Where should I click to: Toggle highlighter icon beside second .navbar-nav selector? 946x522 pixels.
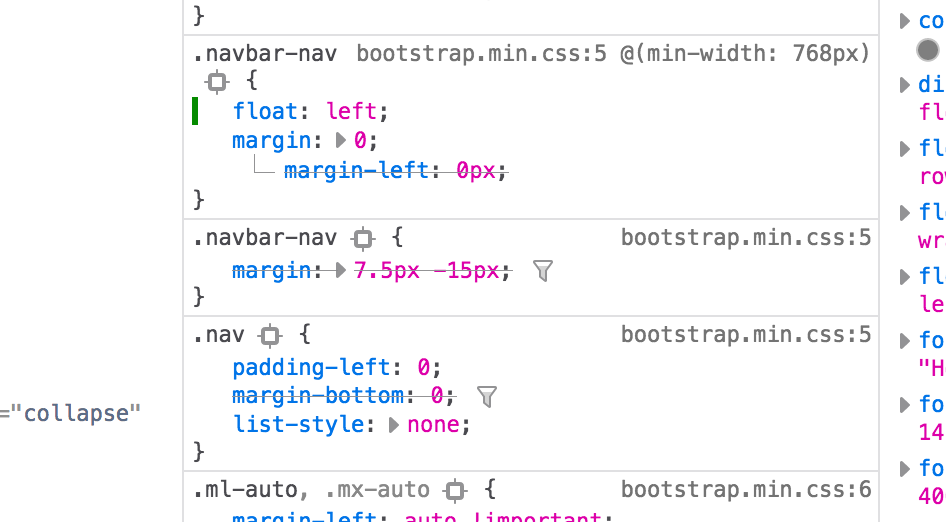[x=364, y=239]
